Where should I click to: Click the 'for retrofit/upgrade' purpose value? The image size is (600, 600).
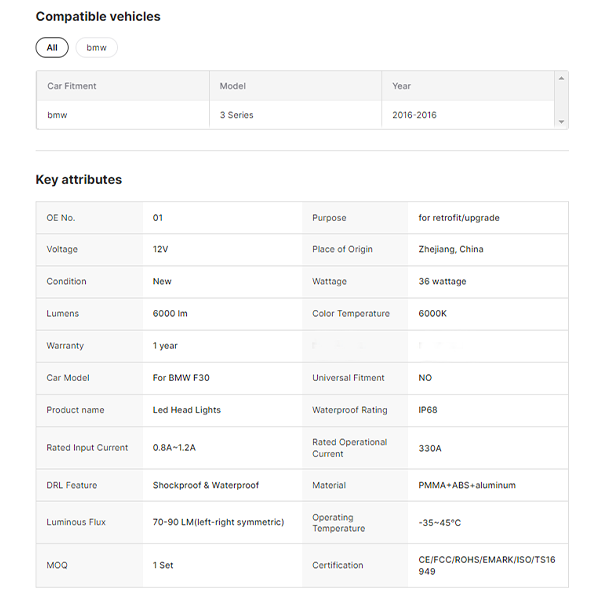pos(459,218)
